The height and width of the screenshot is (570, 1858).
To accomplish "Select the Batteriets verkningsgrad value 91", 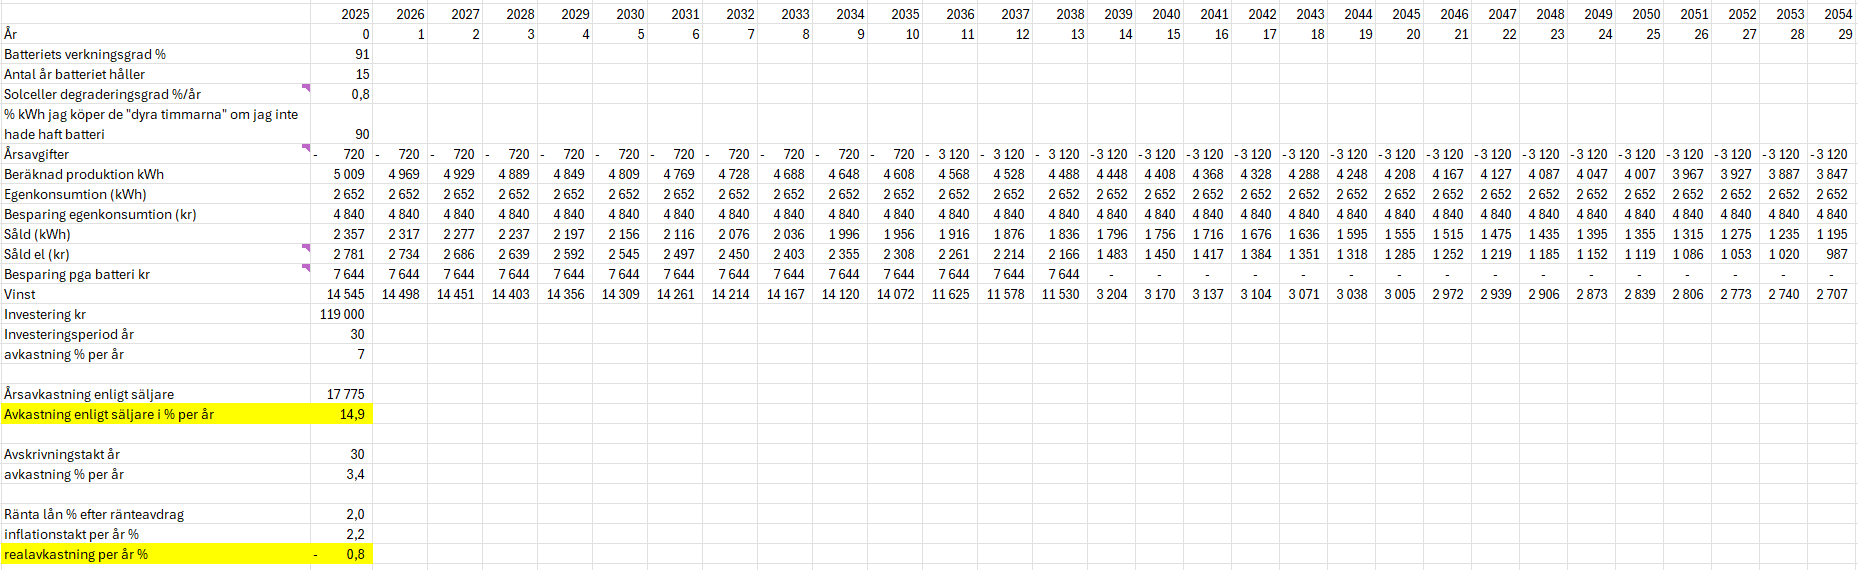I will [361, 54].
